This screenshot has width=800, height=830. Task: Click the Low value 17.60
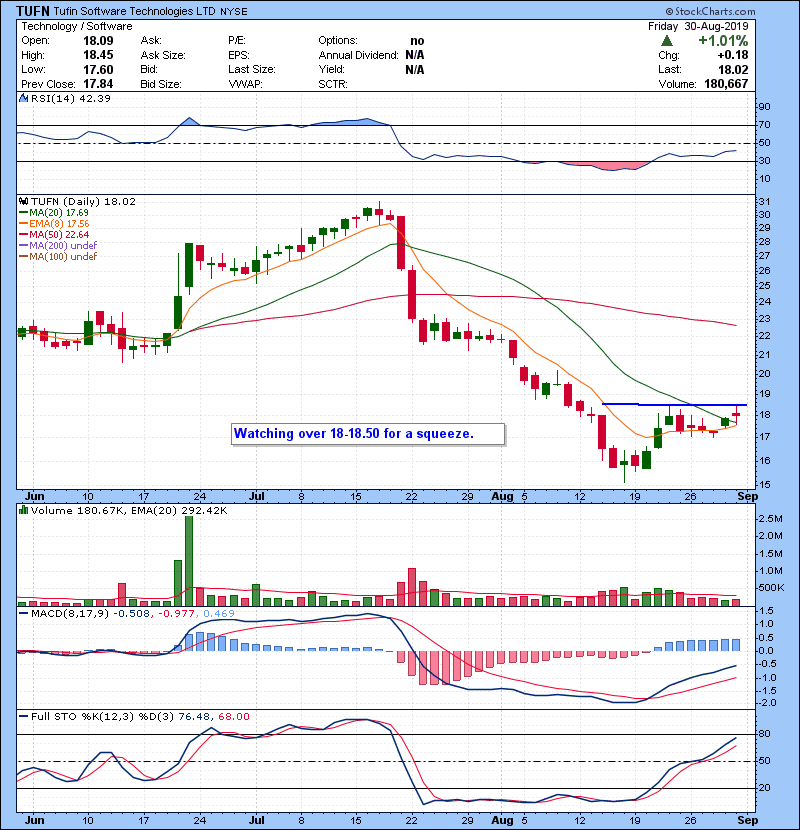coord(98,69)
